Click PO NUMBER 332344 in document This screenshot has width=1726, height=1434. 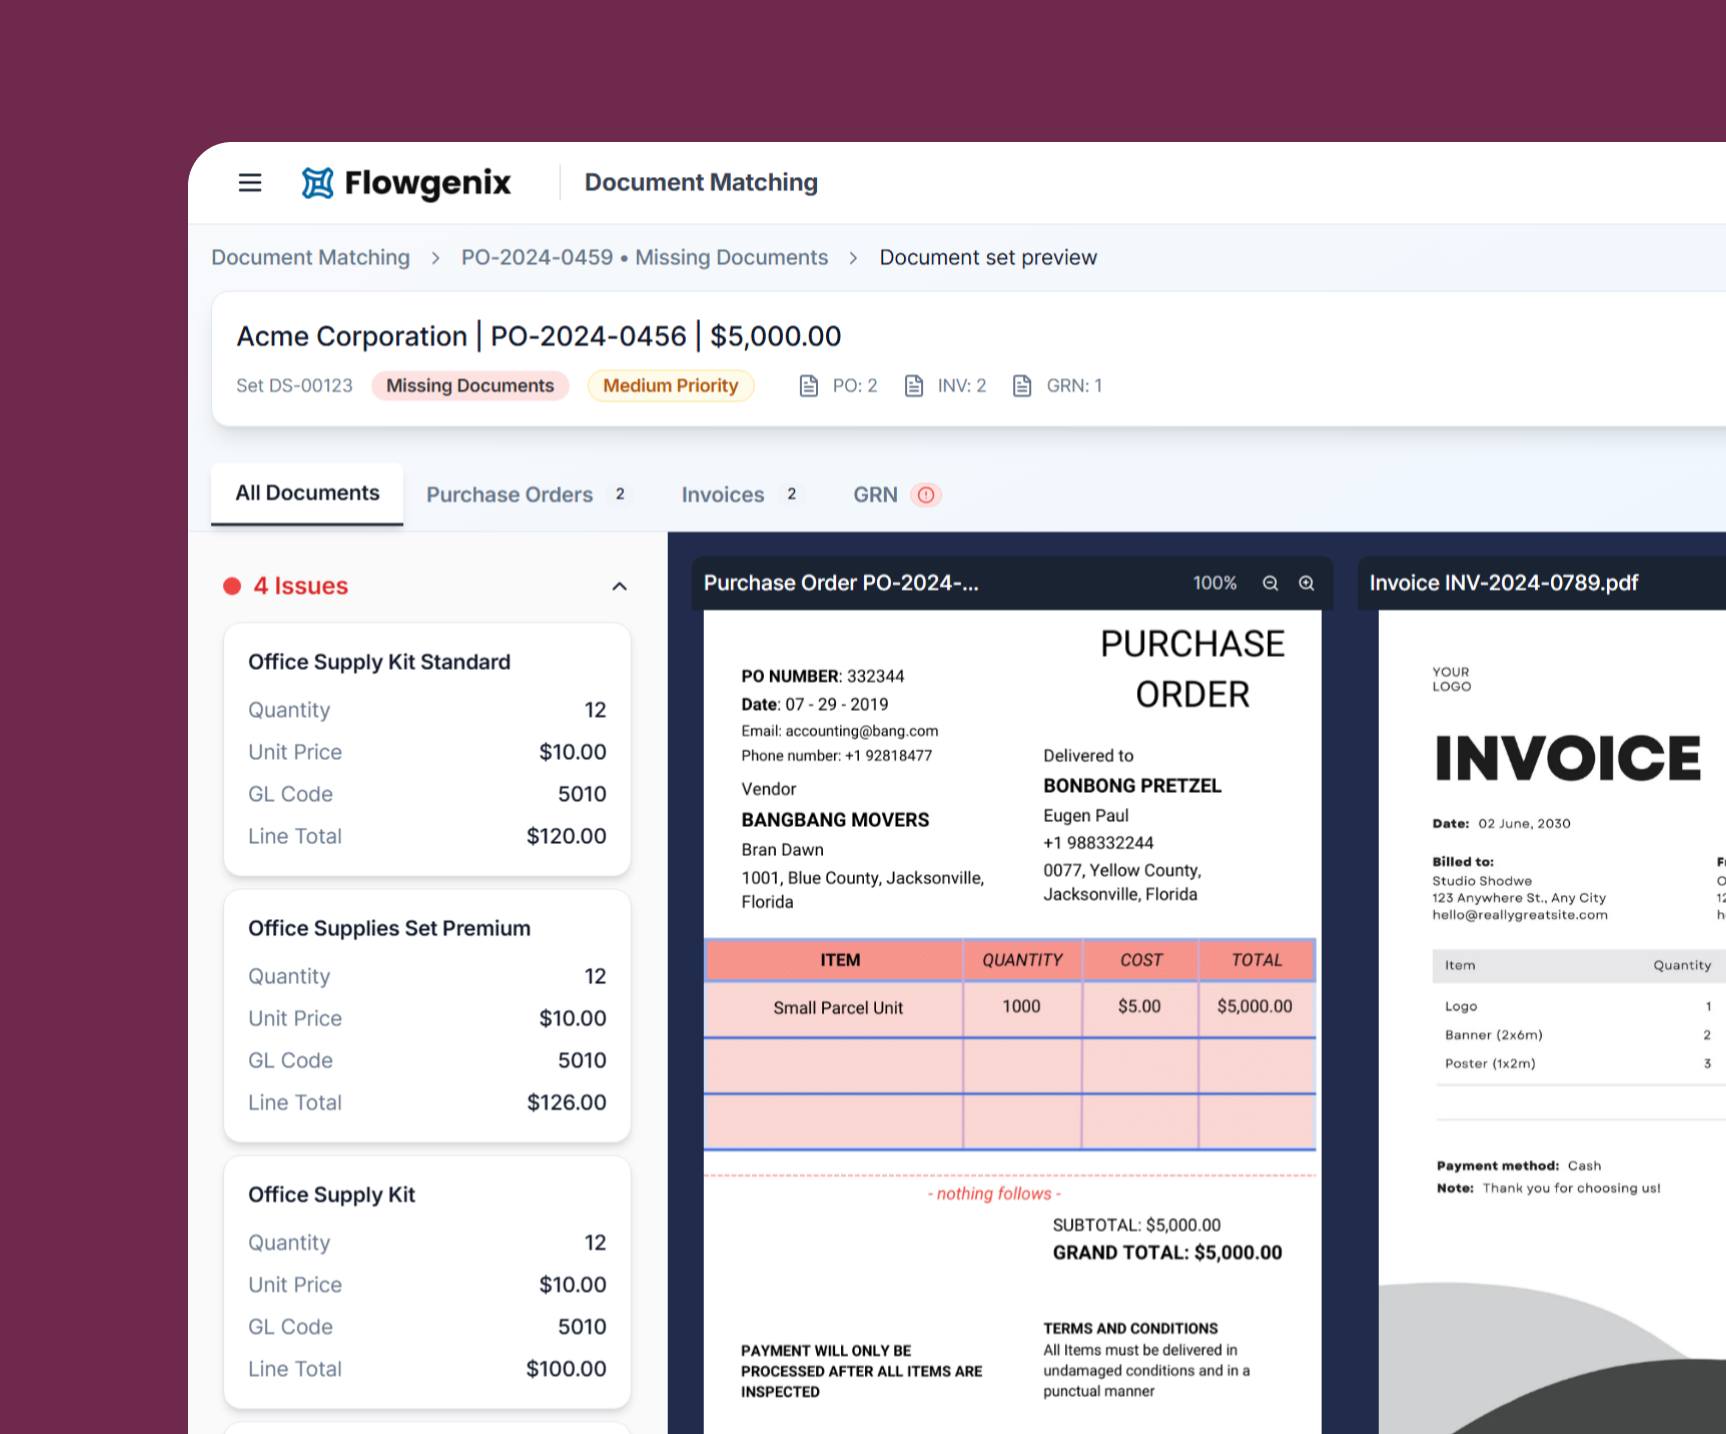pos(822,676)
